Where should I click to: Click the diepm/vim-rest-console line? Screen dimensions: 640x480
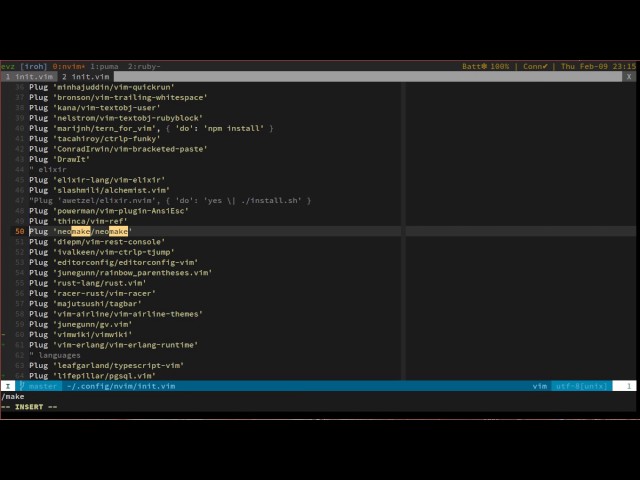pyautogui.click(x=97, y=242)
